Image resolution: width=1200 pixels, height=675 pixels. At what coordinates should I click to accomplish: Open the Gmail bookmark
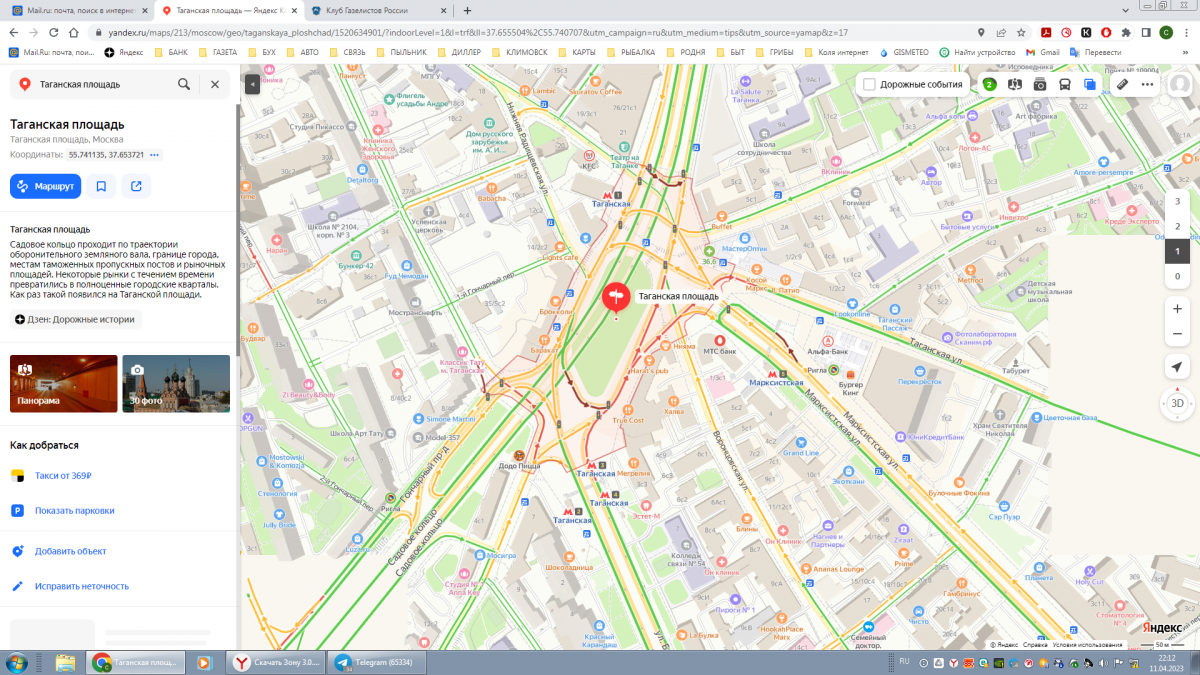(x=1042, y=52)
